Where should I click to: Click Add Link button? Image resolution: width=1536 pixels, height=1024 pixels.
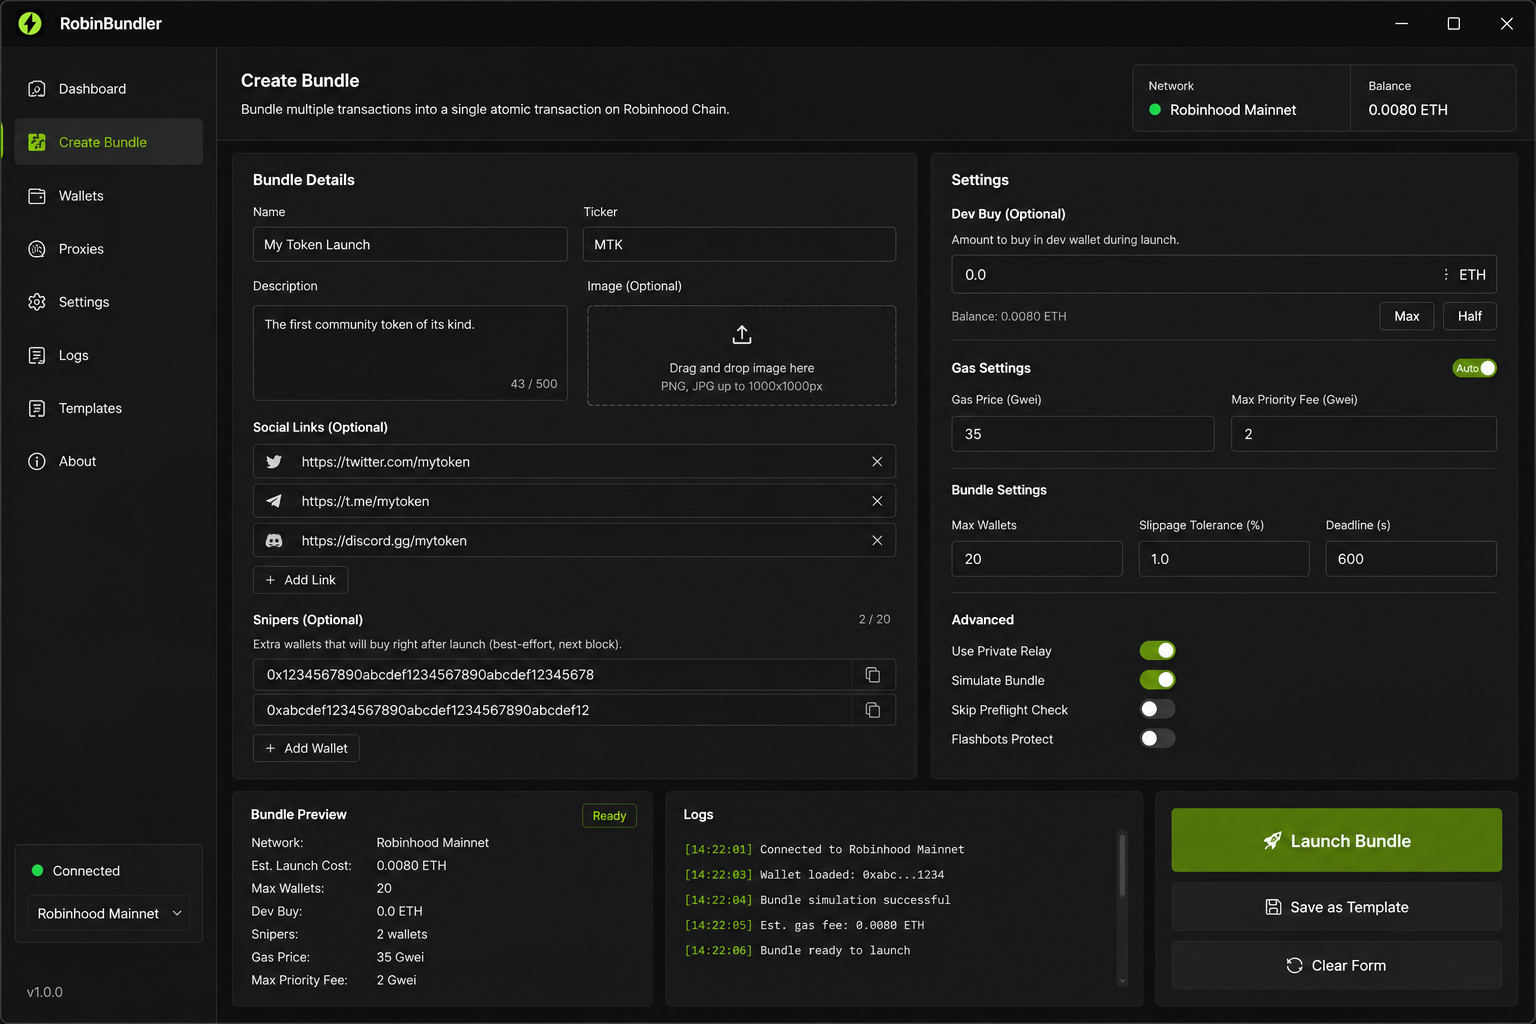click(300, 580)
